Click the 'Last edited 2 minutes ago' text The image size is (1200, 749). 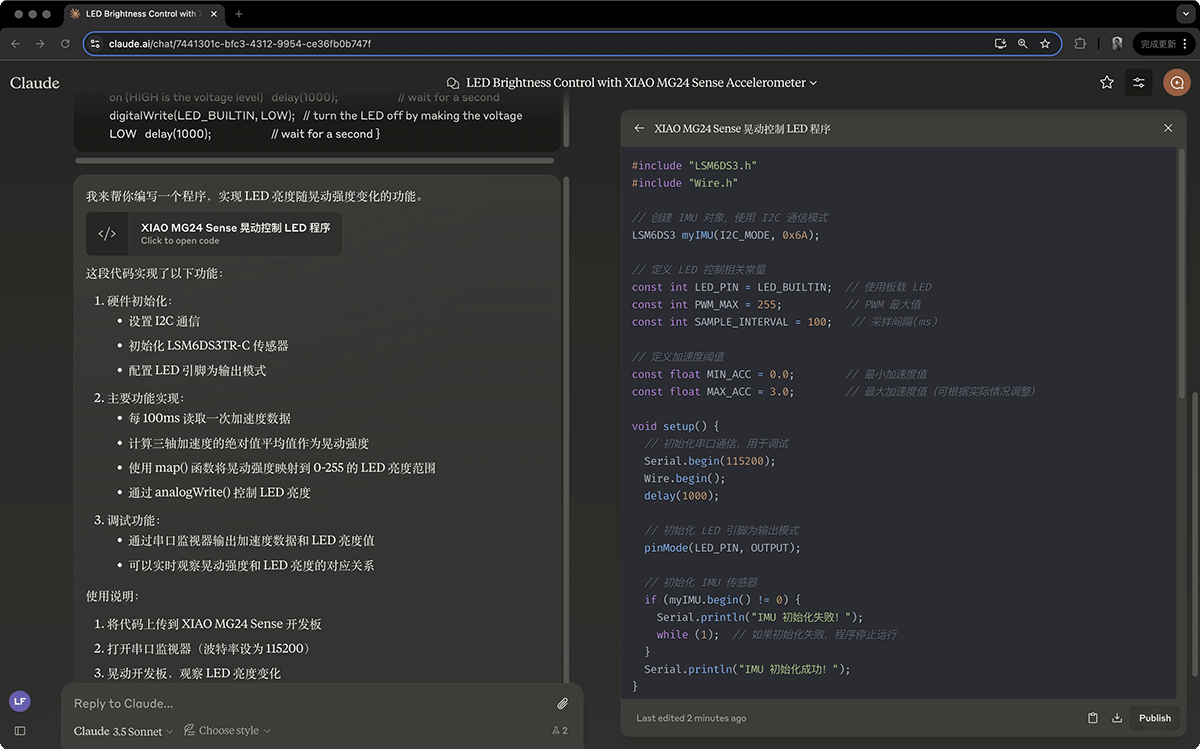[x=691, y=718]
